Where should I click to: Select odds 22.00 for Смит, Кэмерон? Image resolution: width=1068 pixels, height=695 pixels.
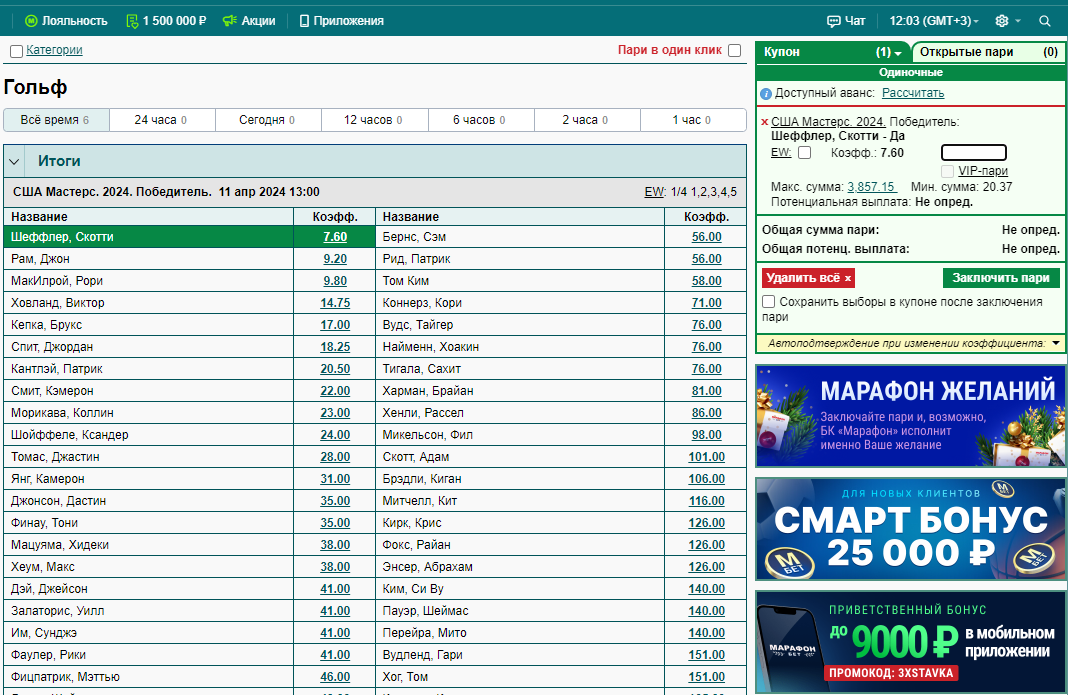click(x=335, y=391)
